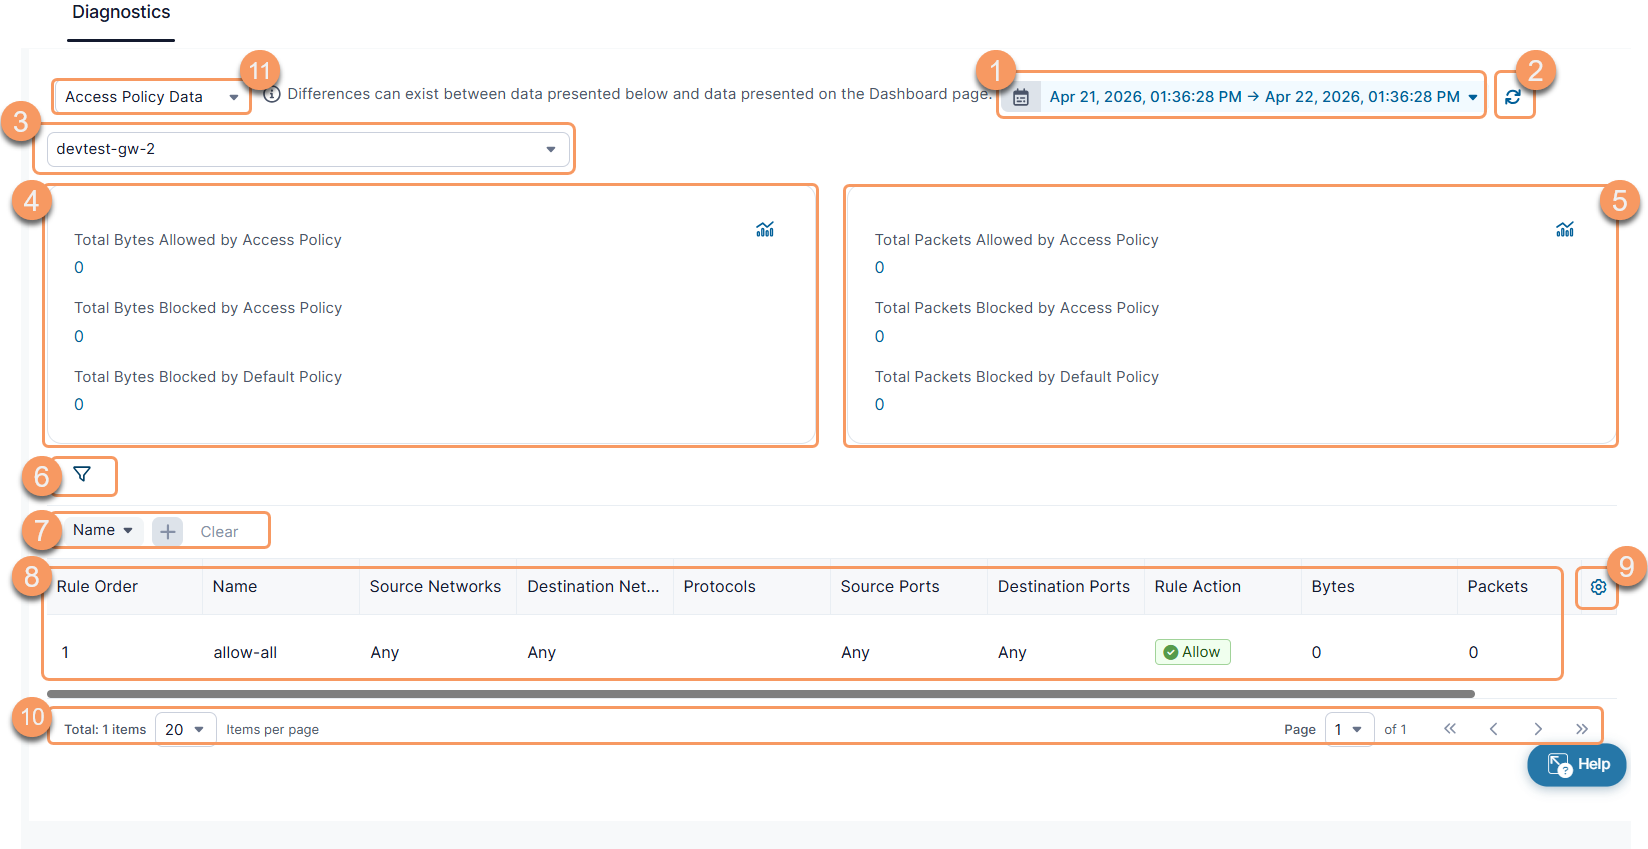1648x849 pixels.
Task: Click the Total: 1 items text
Action: tap(105, 730)
